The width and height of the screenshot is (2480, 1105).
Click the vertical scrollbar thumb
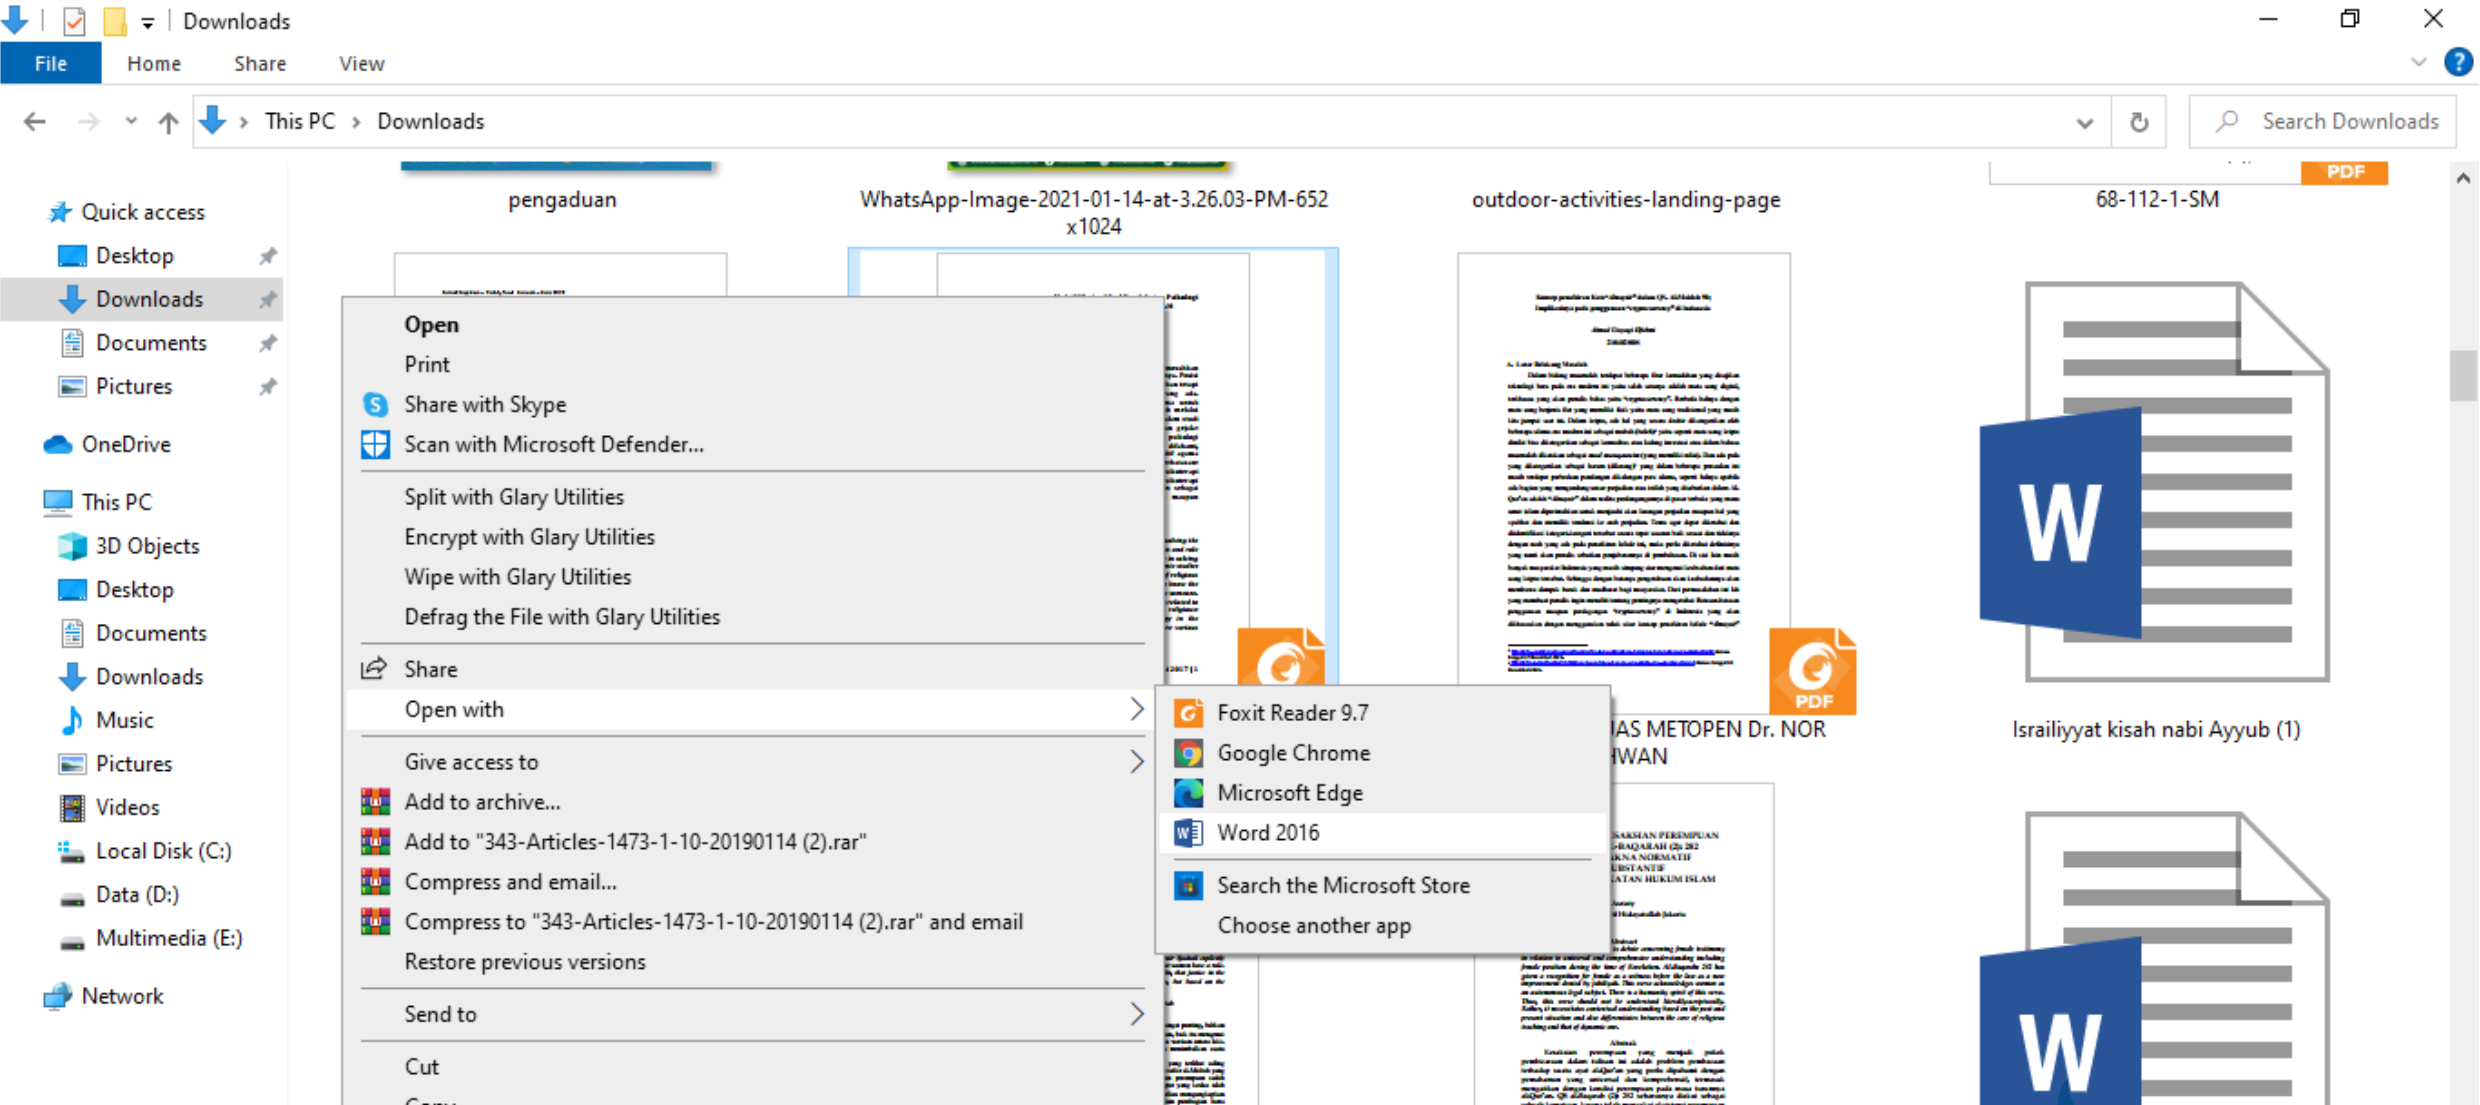[x=2463, y=375]
